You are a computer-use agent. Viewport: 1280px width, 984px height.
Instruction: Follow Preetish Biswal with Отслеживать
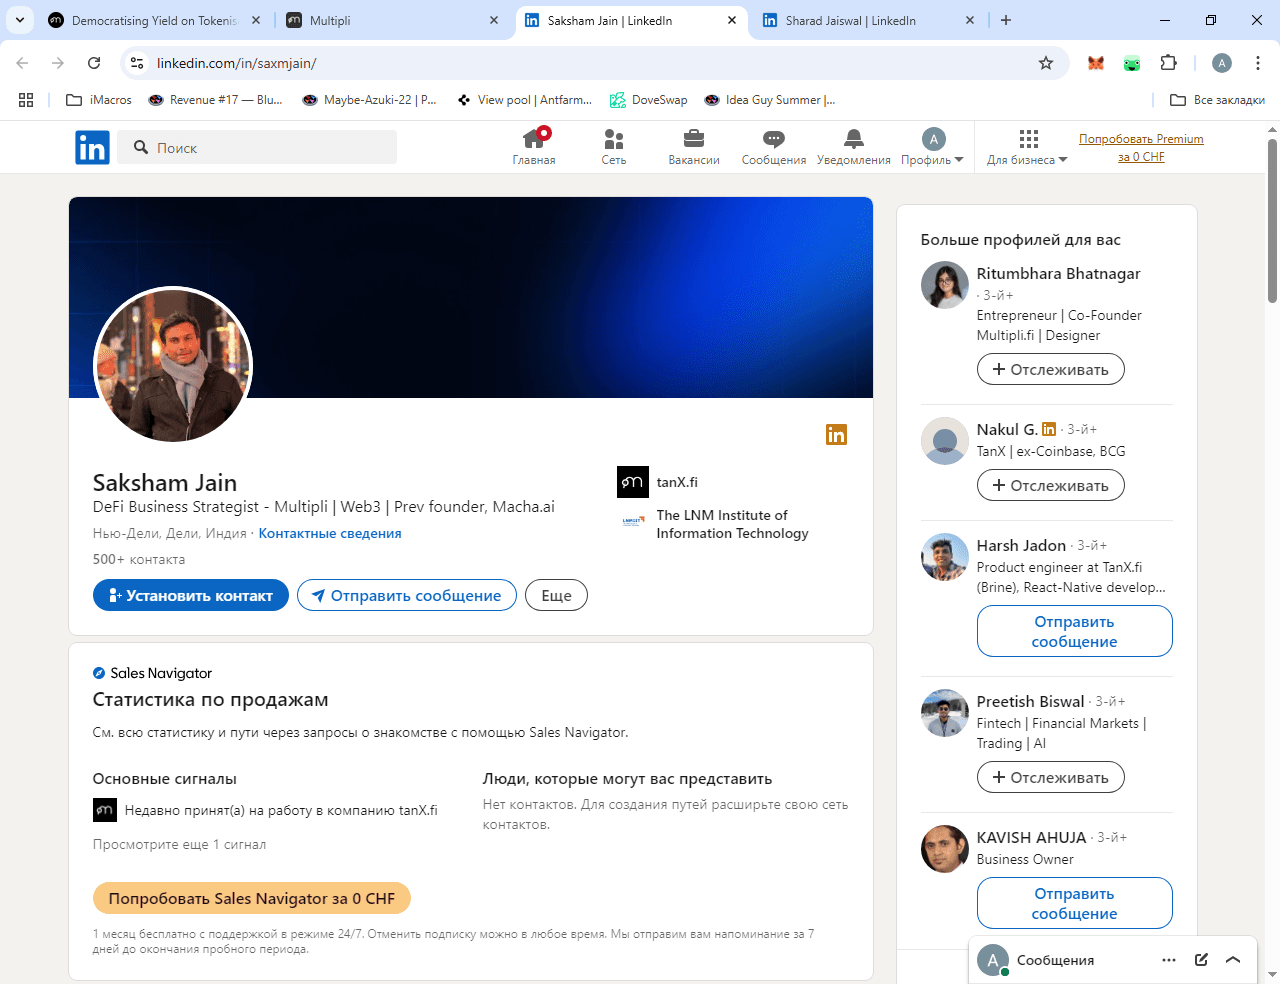click(1051, 777)
